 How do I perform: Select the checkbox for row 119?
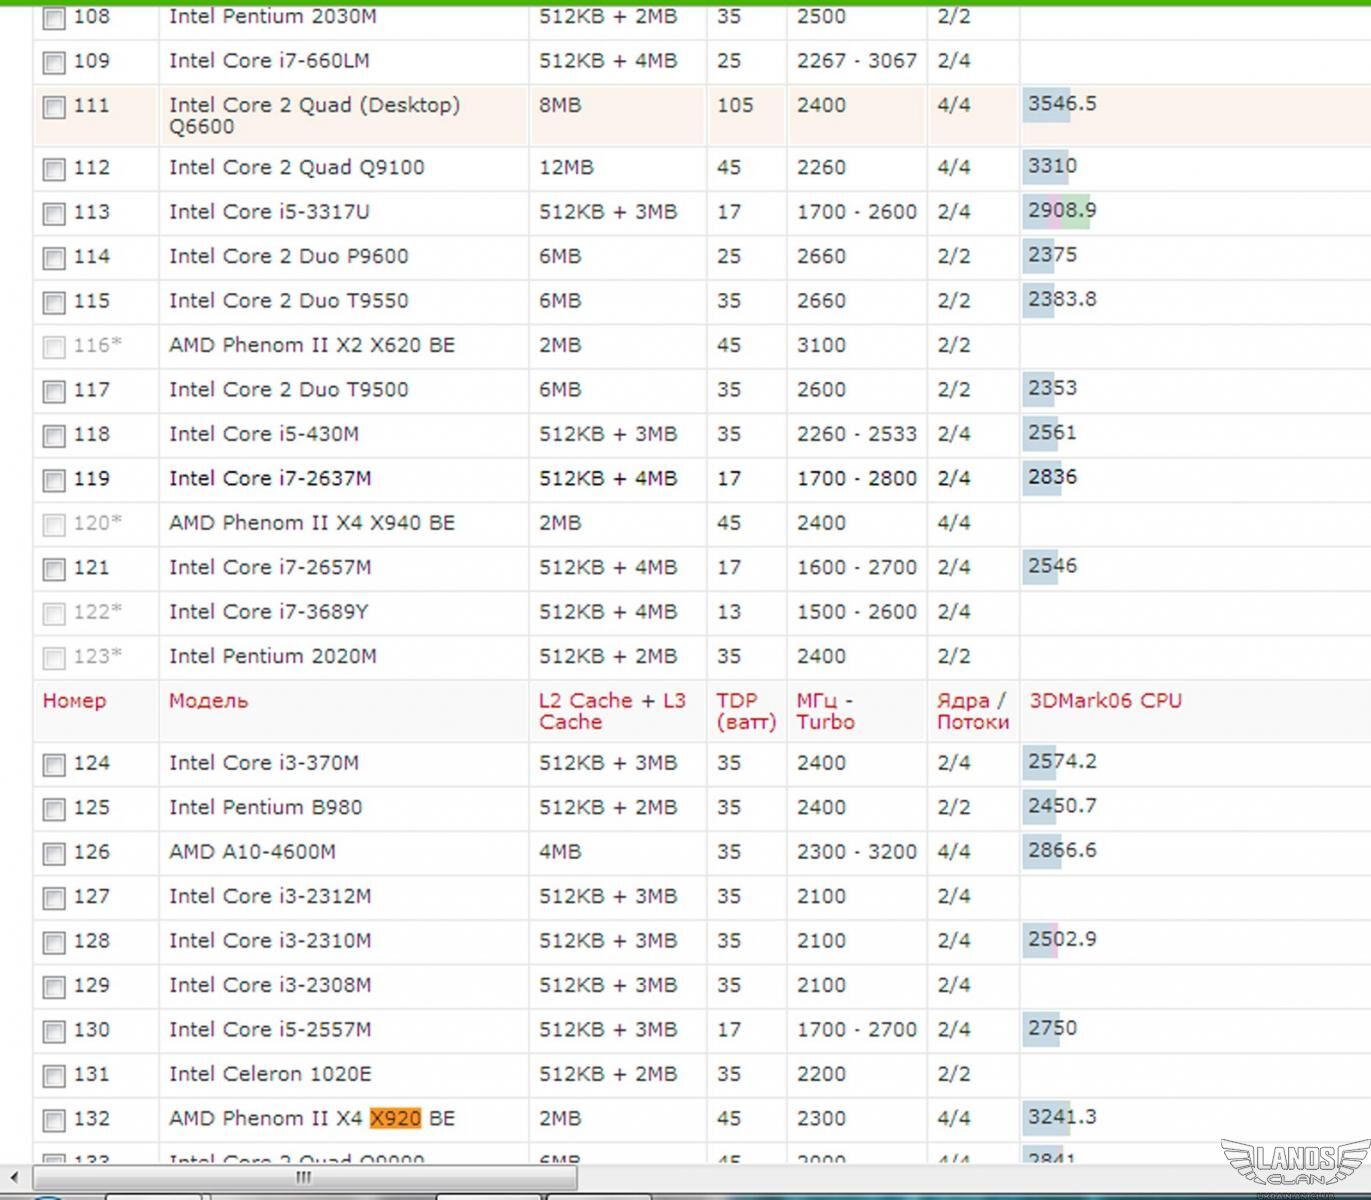pyautogui.click(x=54, y=481)
